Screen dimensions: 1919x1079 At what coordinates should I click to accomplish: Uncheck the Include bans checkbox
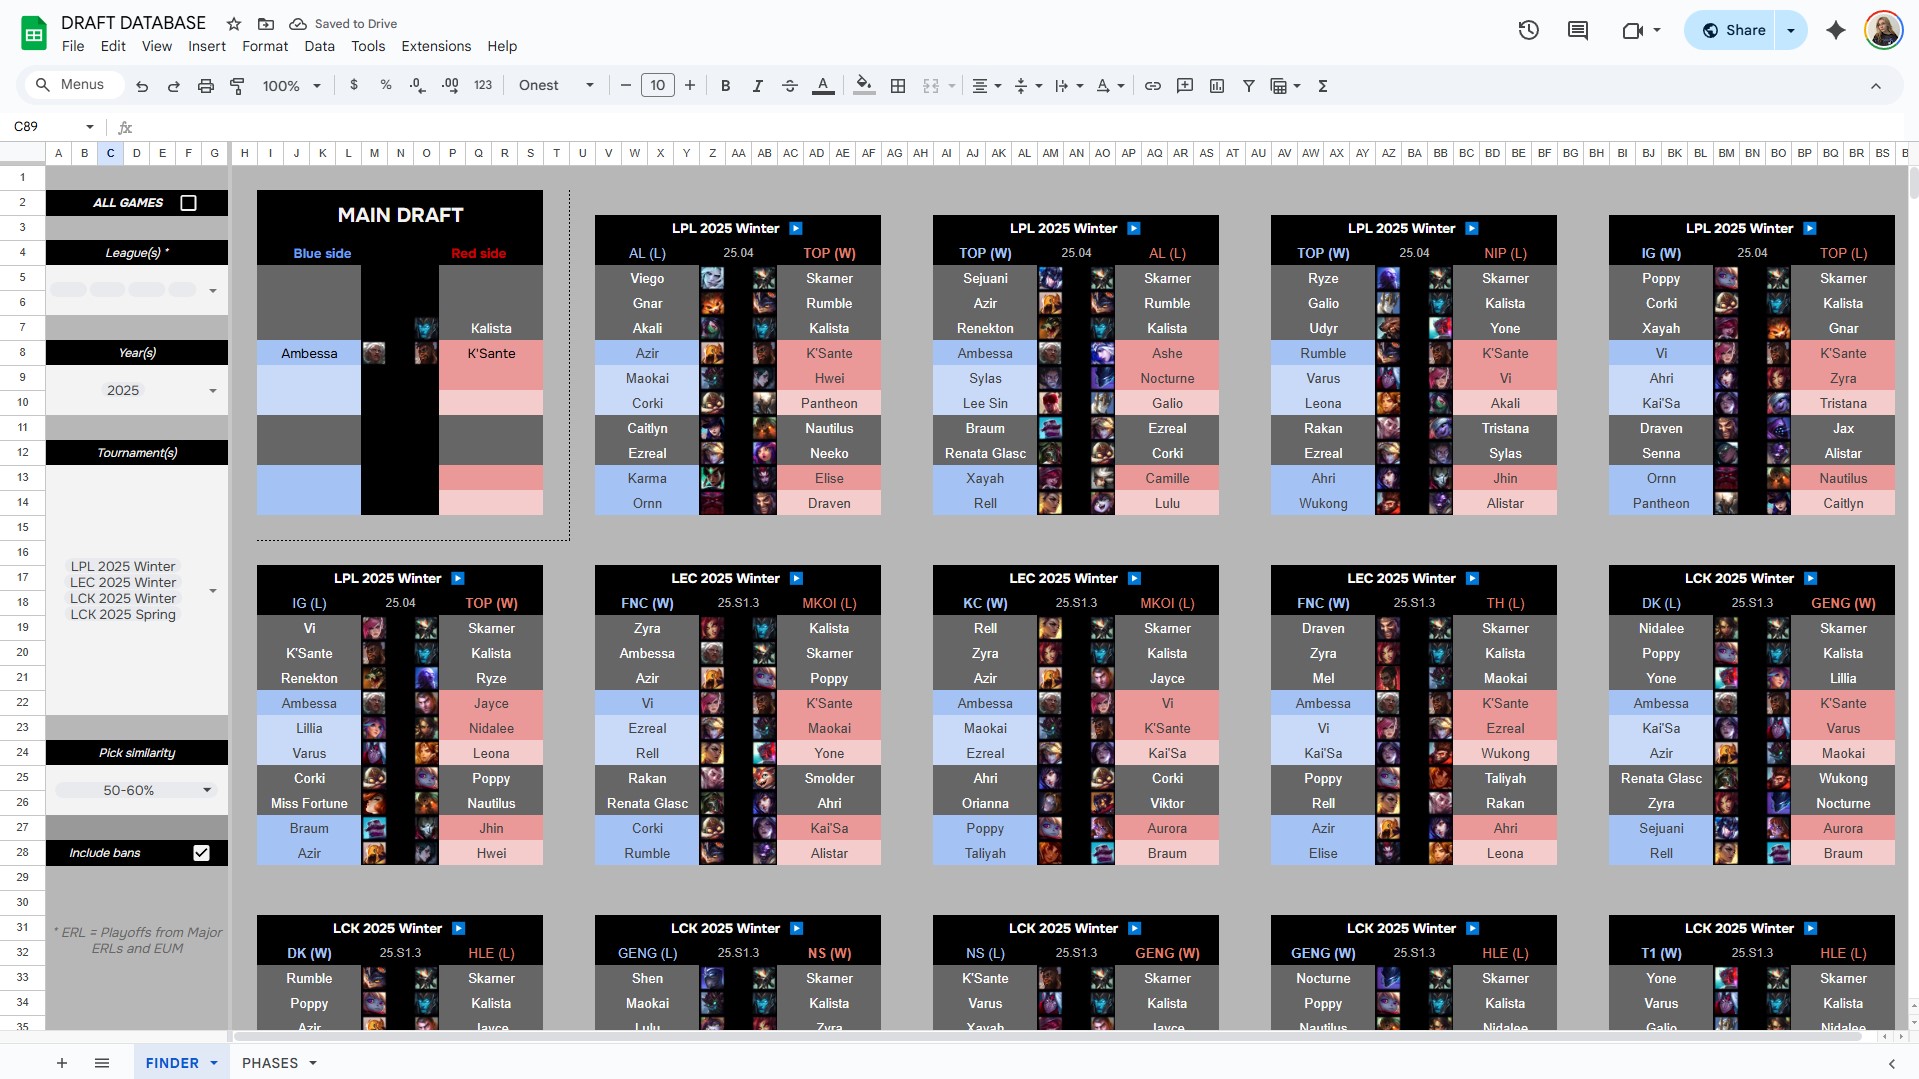click(201, 853)
